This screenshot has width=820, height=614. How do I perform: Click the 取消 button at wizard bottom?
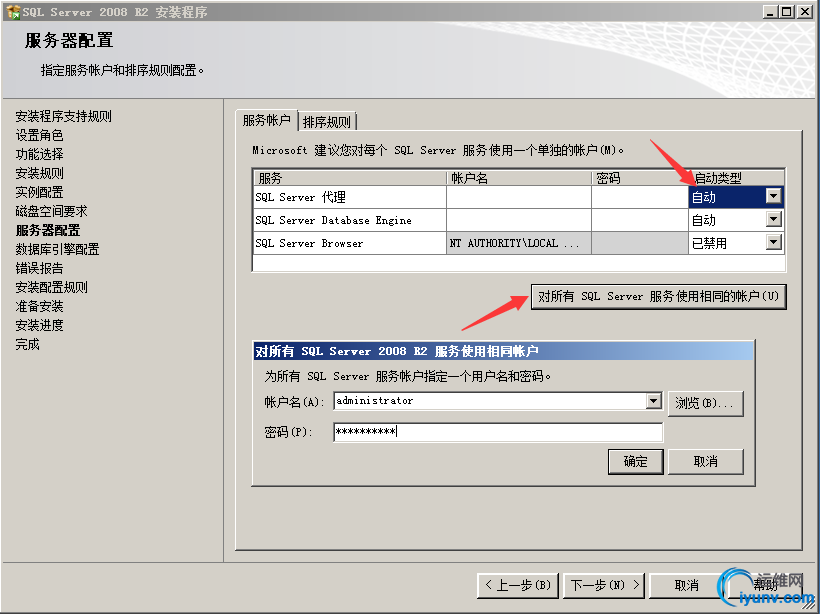click(687, 585)
